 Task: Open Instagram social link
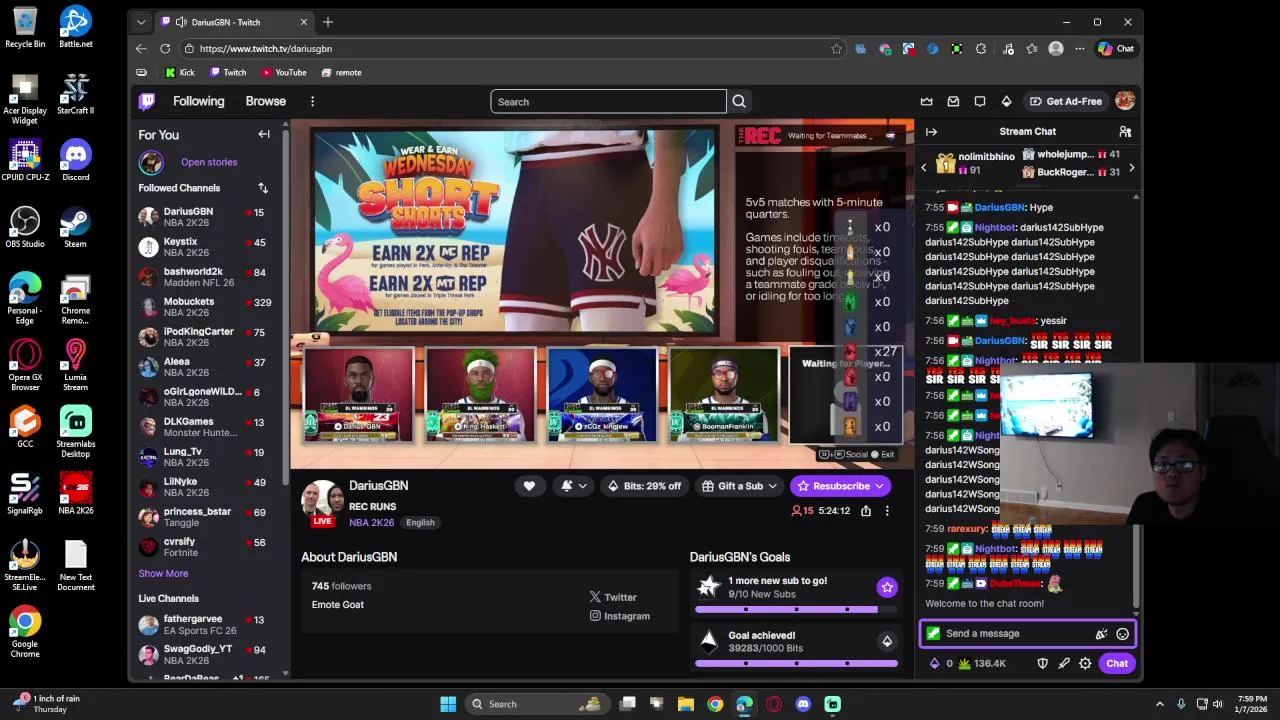pyautogui.click(x=620, y=616)
